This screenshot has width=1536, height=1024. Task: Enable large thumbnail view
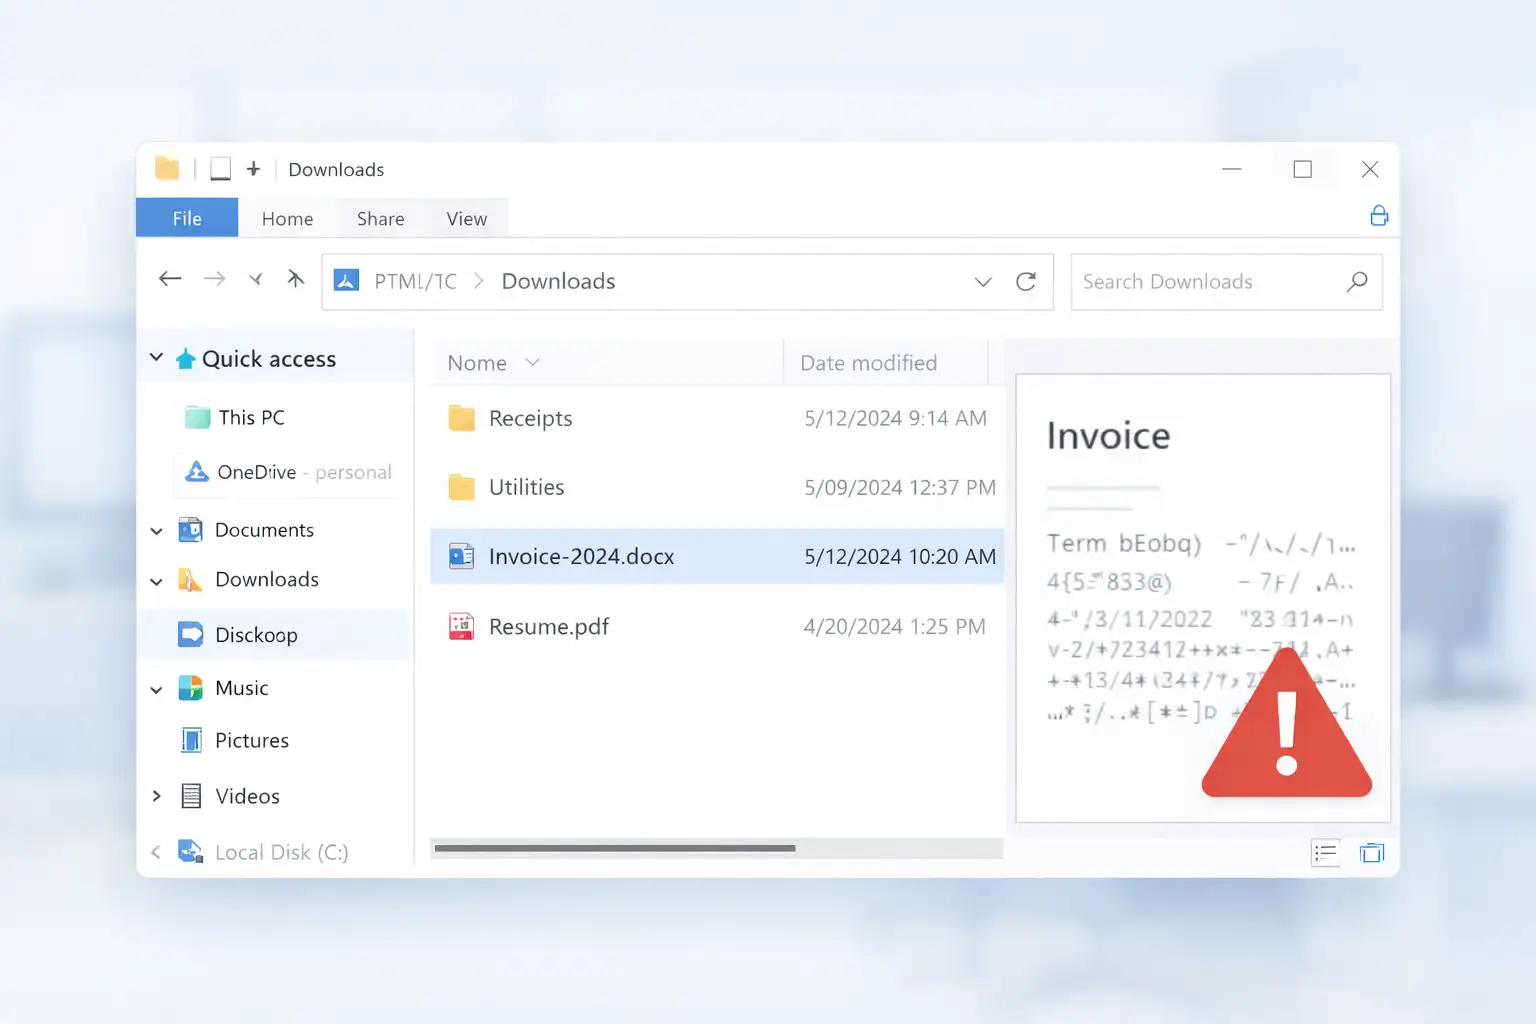(1372, 852)
